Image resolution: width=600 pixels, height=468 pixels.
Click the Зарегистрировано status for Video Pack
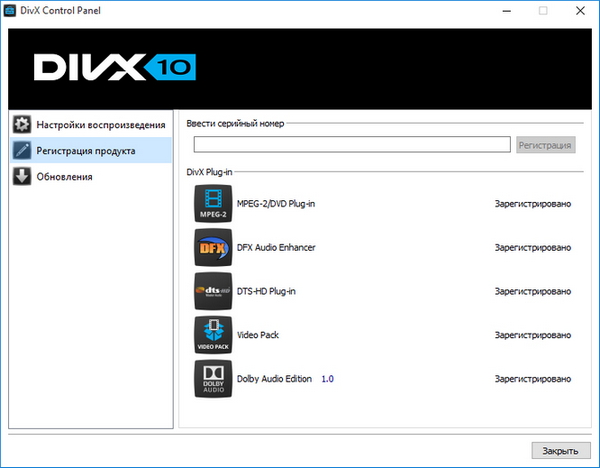click(x=532, y=335)
